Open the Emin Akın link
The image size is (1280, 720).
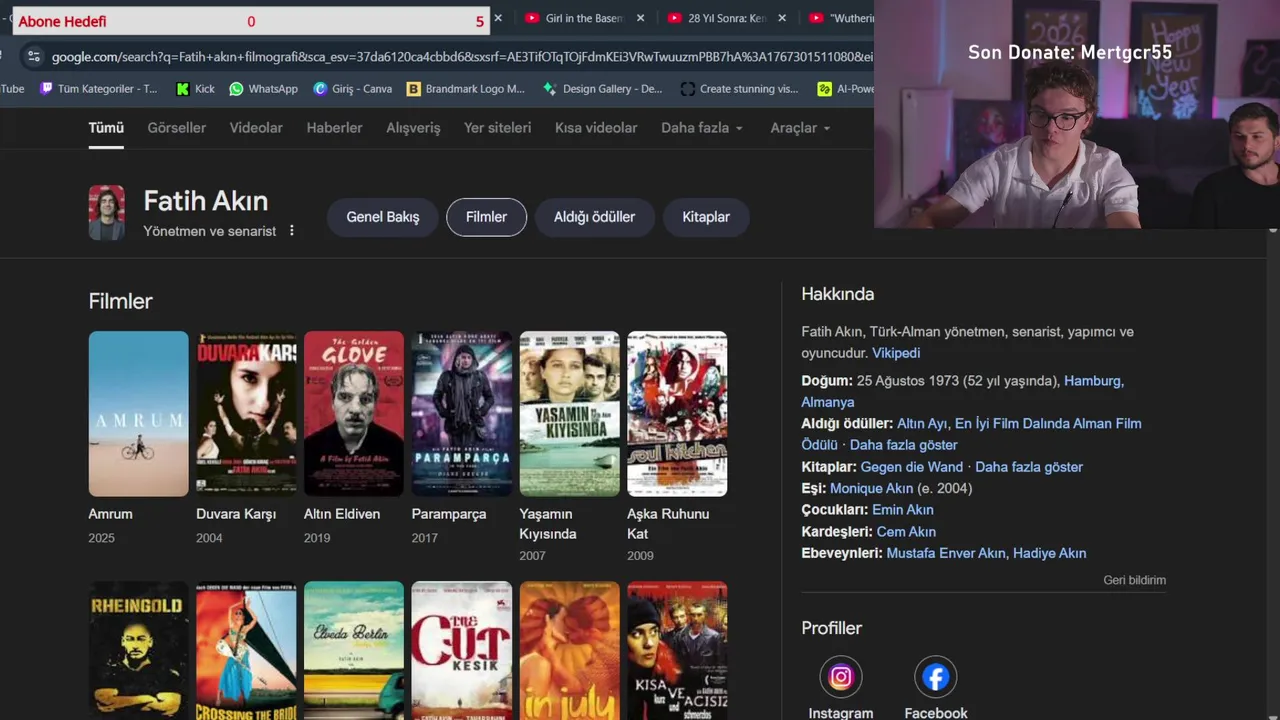click(903, 510)
